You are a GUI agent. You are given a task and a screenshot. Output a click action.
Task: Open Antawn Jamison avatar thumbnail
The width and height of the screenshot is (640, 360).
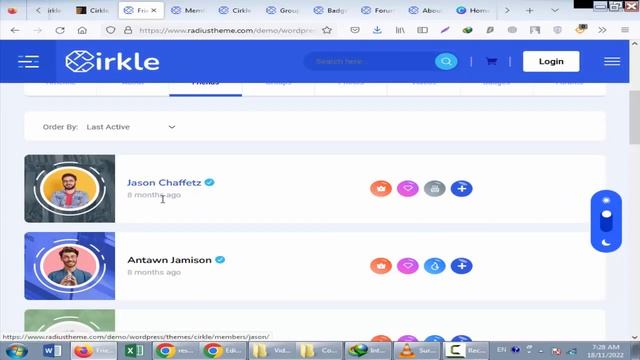tap(69, 266)
